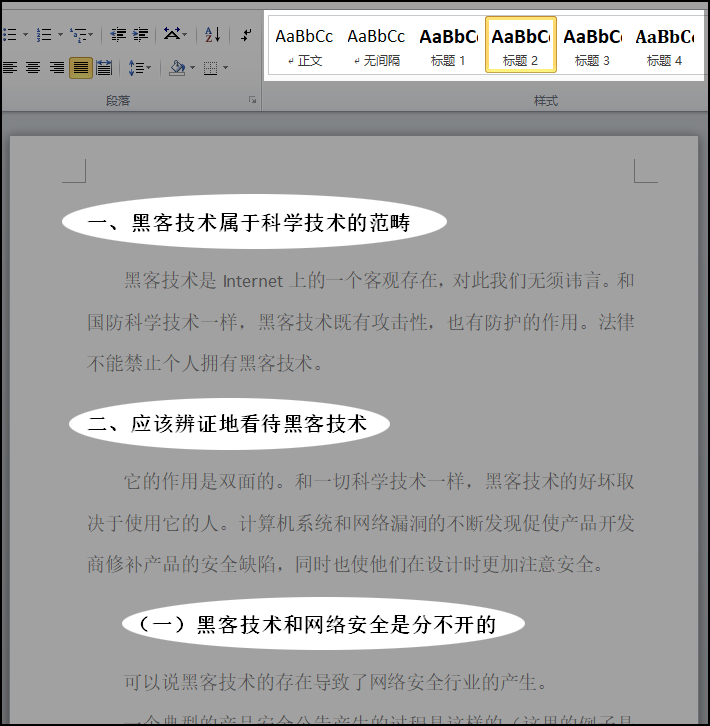Click the bullet list icon

tap(9, 35)
